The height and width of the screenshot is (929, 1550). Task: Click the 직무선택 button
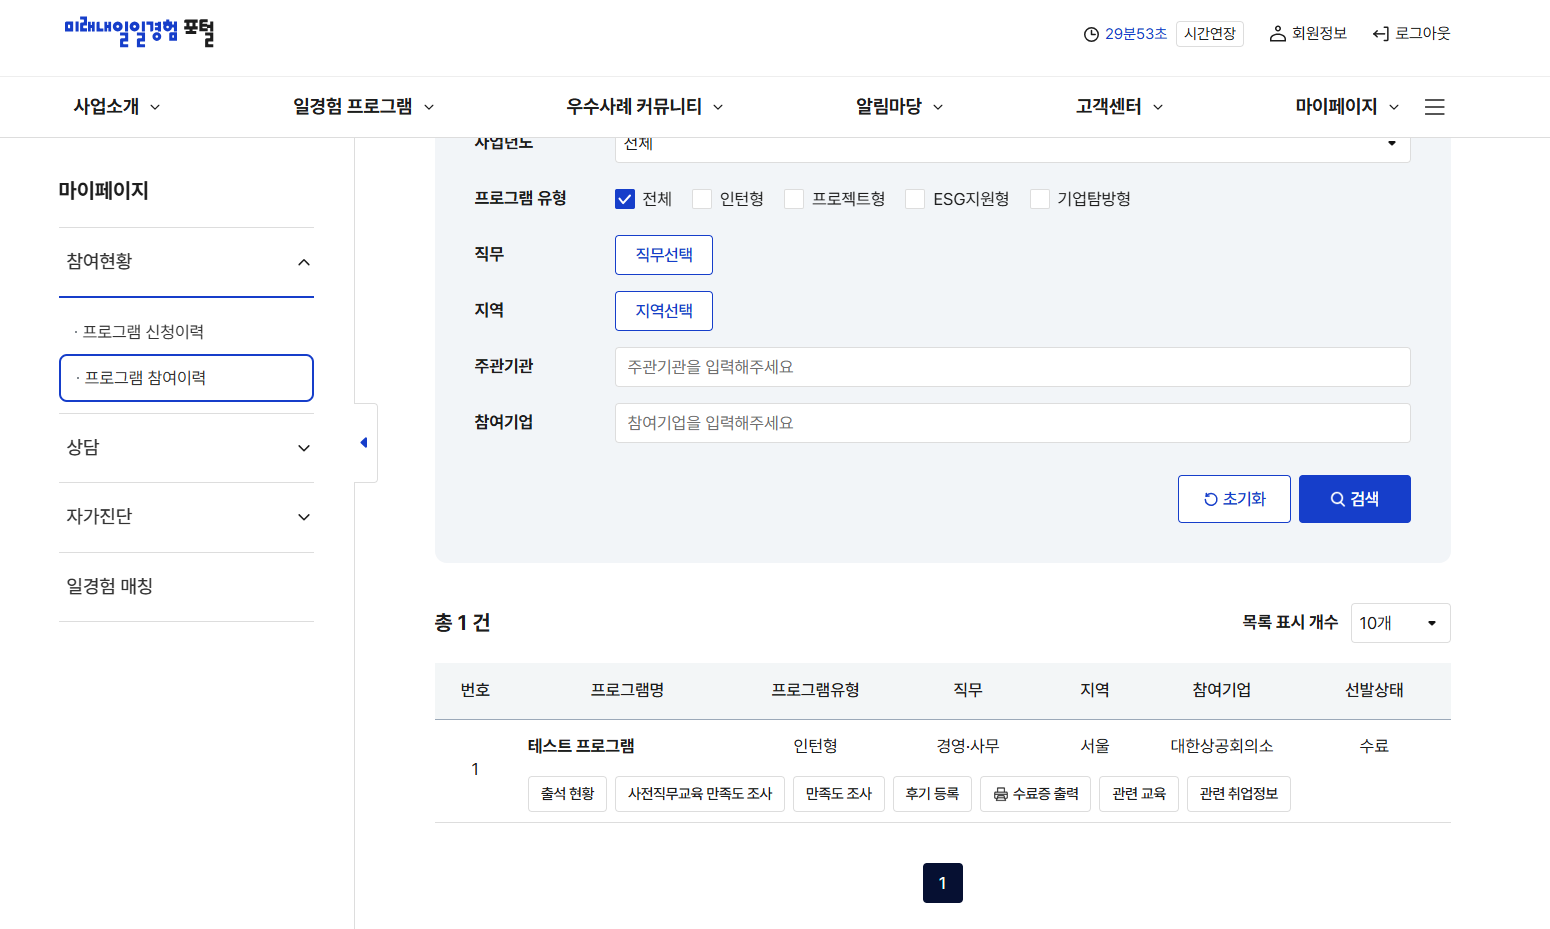[x=663, y=255]
